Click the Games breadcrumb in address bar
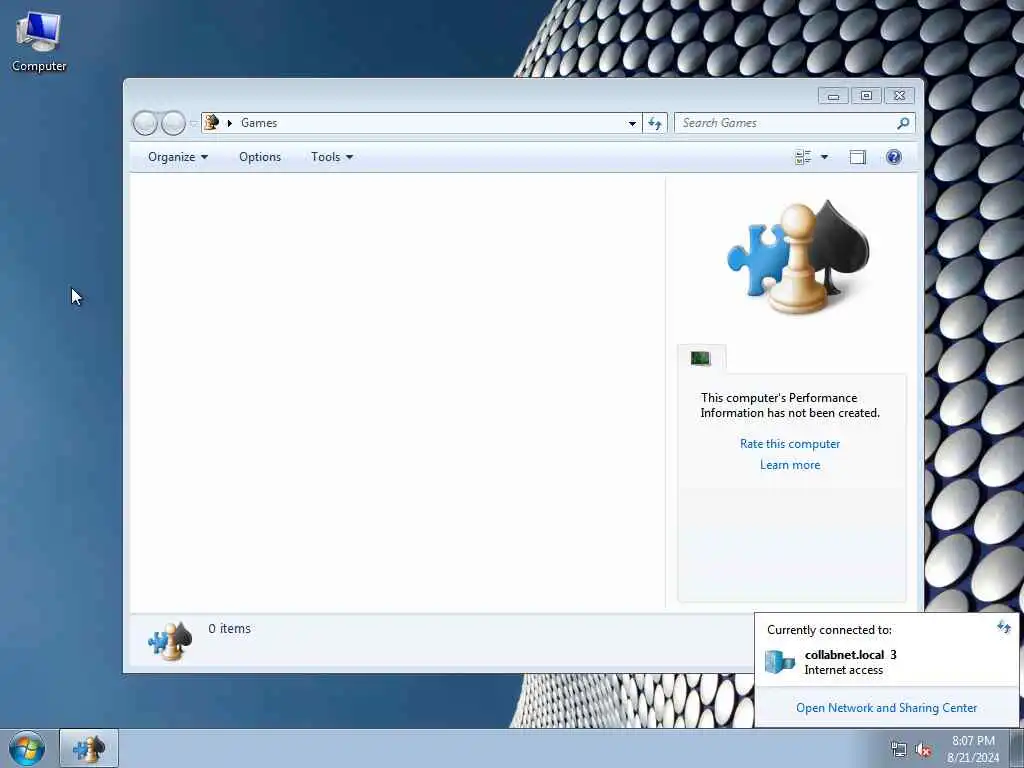The height and width of the screenshot is (768, 1024). (259, 123)
